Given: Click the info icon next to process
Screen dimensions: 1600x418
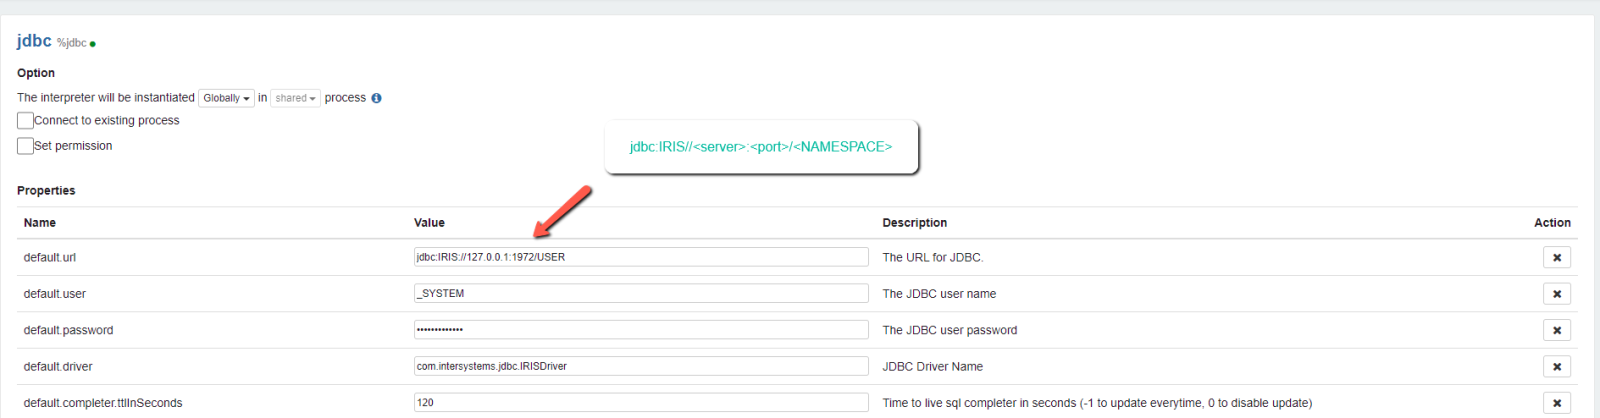Looking at the screenshot, I should click(376, 98).
